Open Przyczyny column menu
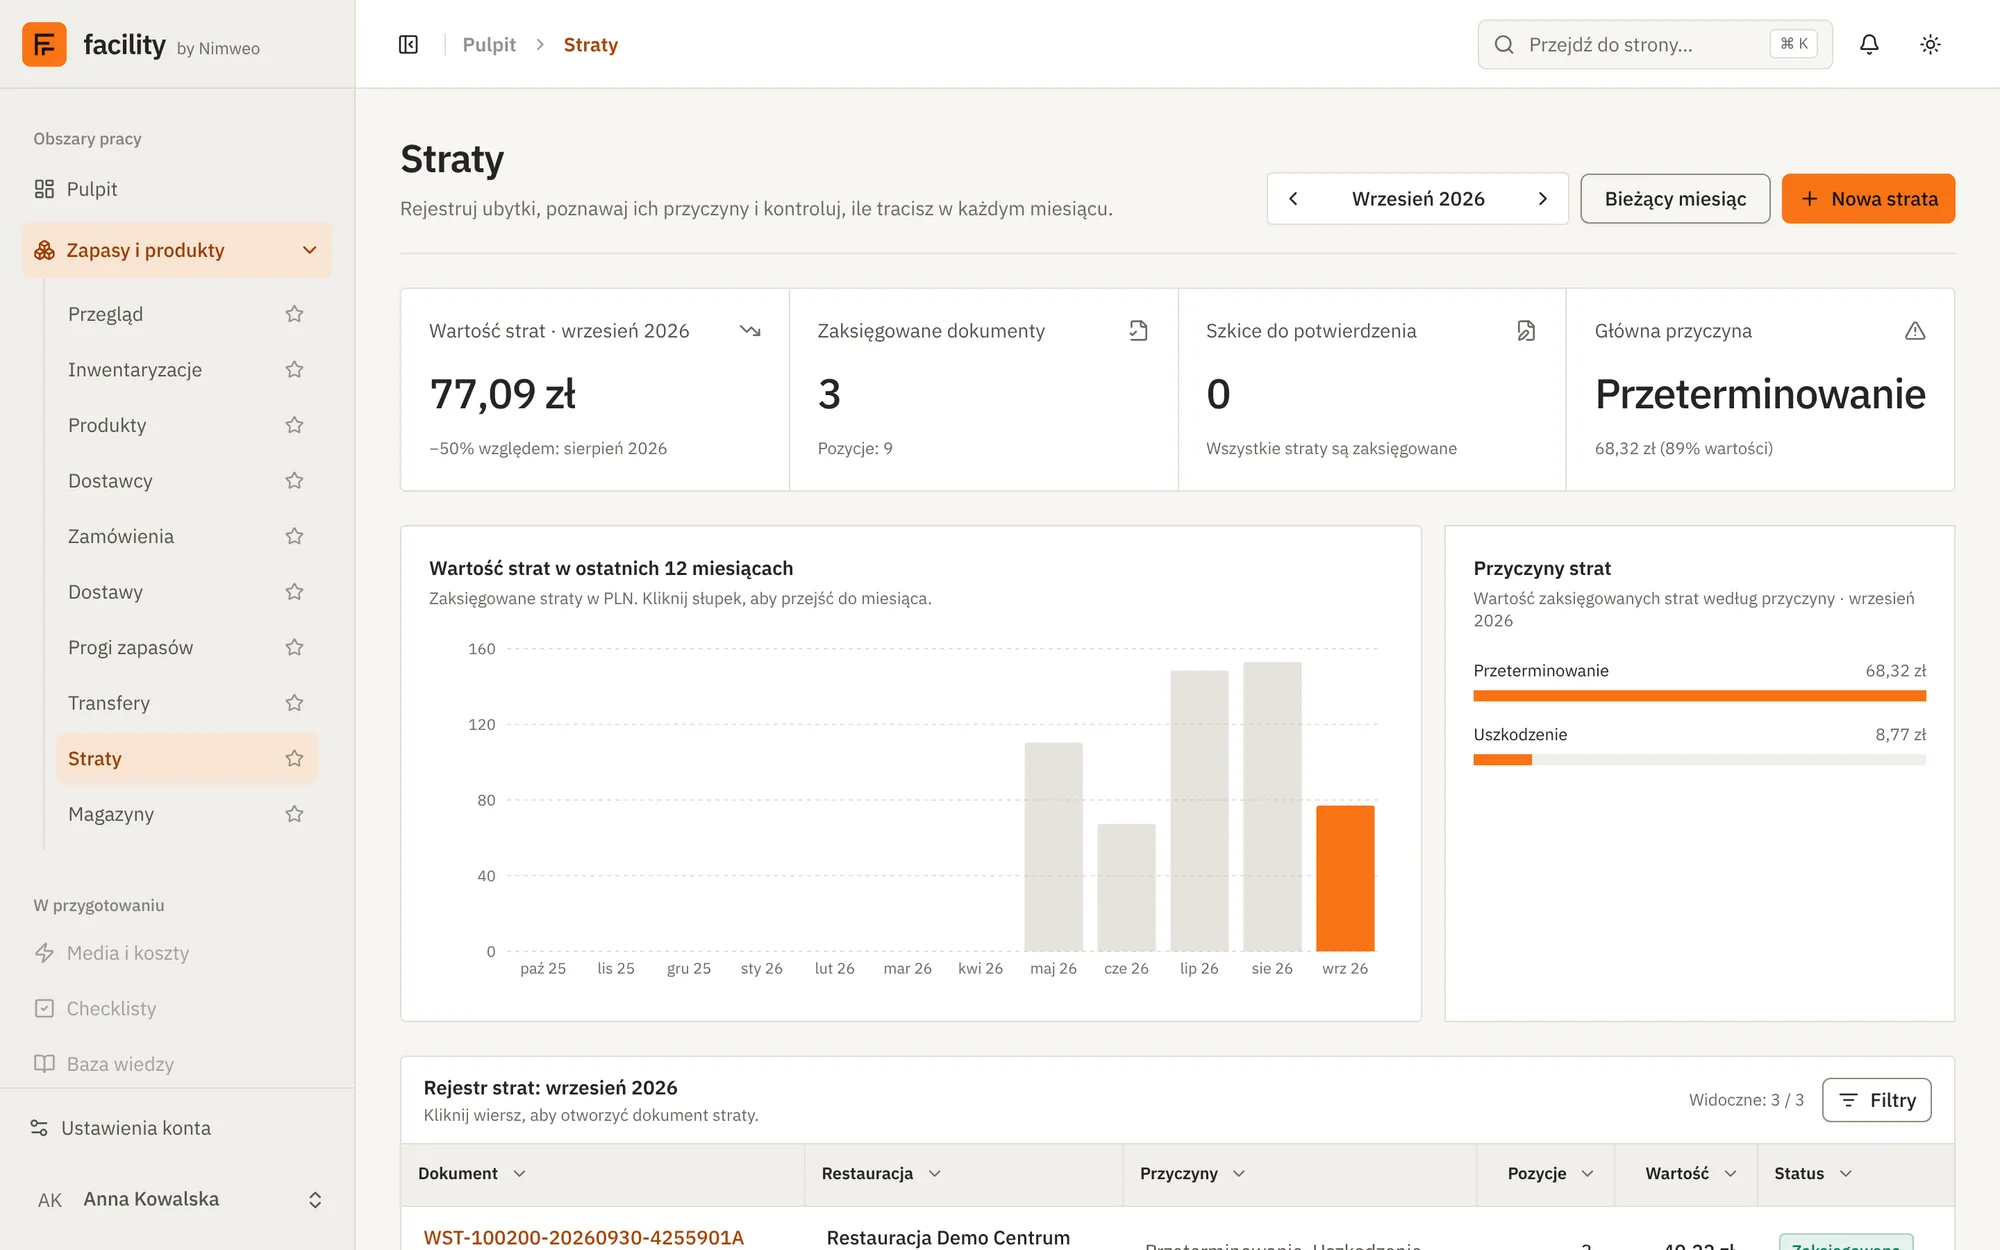 (1239, 1174)
